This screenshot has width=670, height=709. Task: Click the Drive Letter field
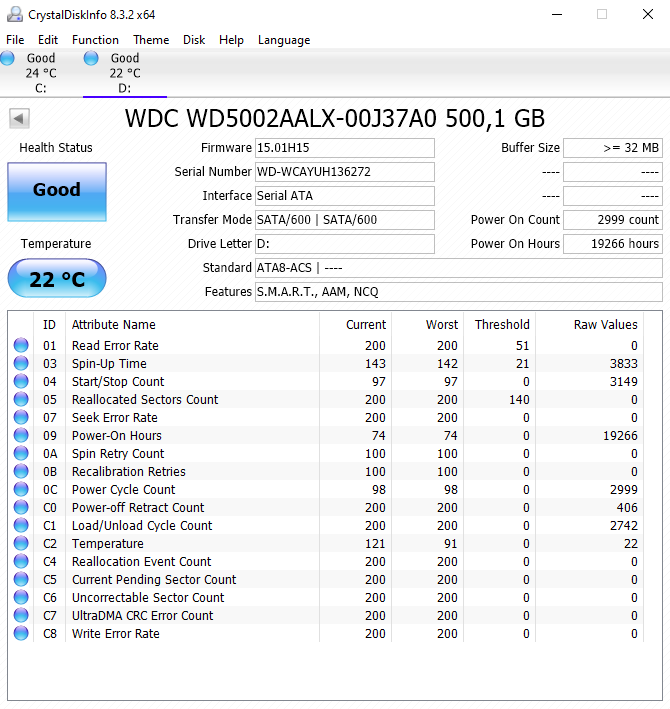(x=344, y=244)
